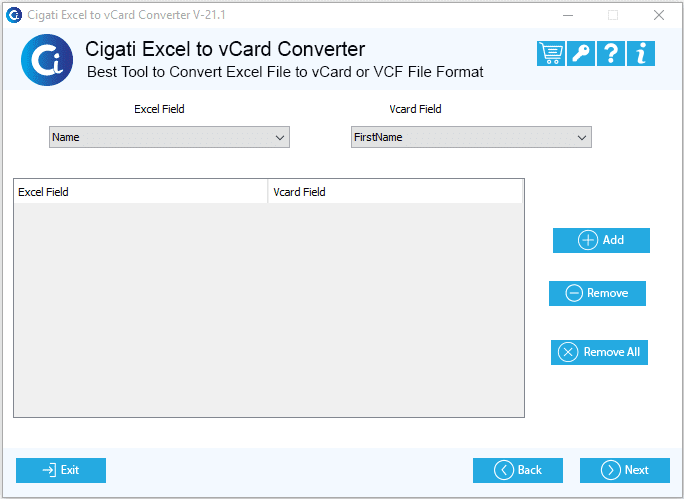Go Back to previous step
This screenshot has width=684, height=499.
point(518,470)
